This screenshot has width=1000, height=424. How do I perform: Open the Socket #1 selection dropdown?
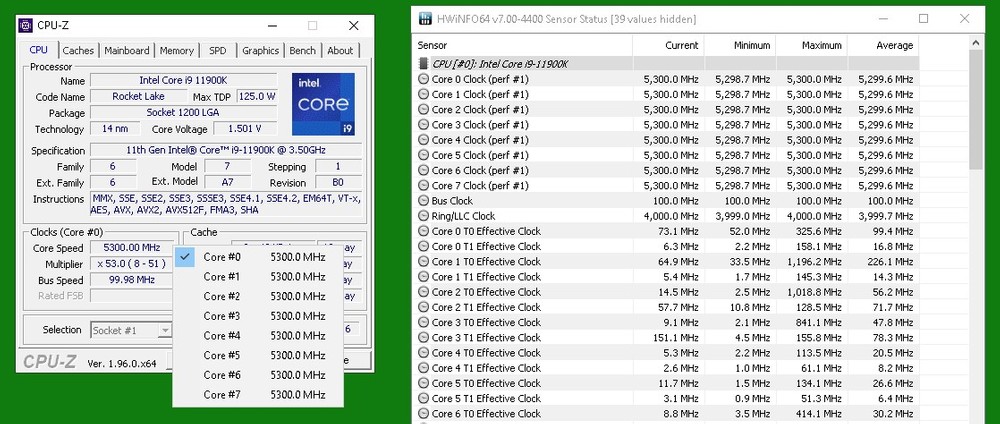pos(131,330)
